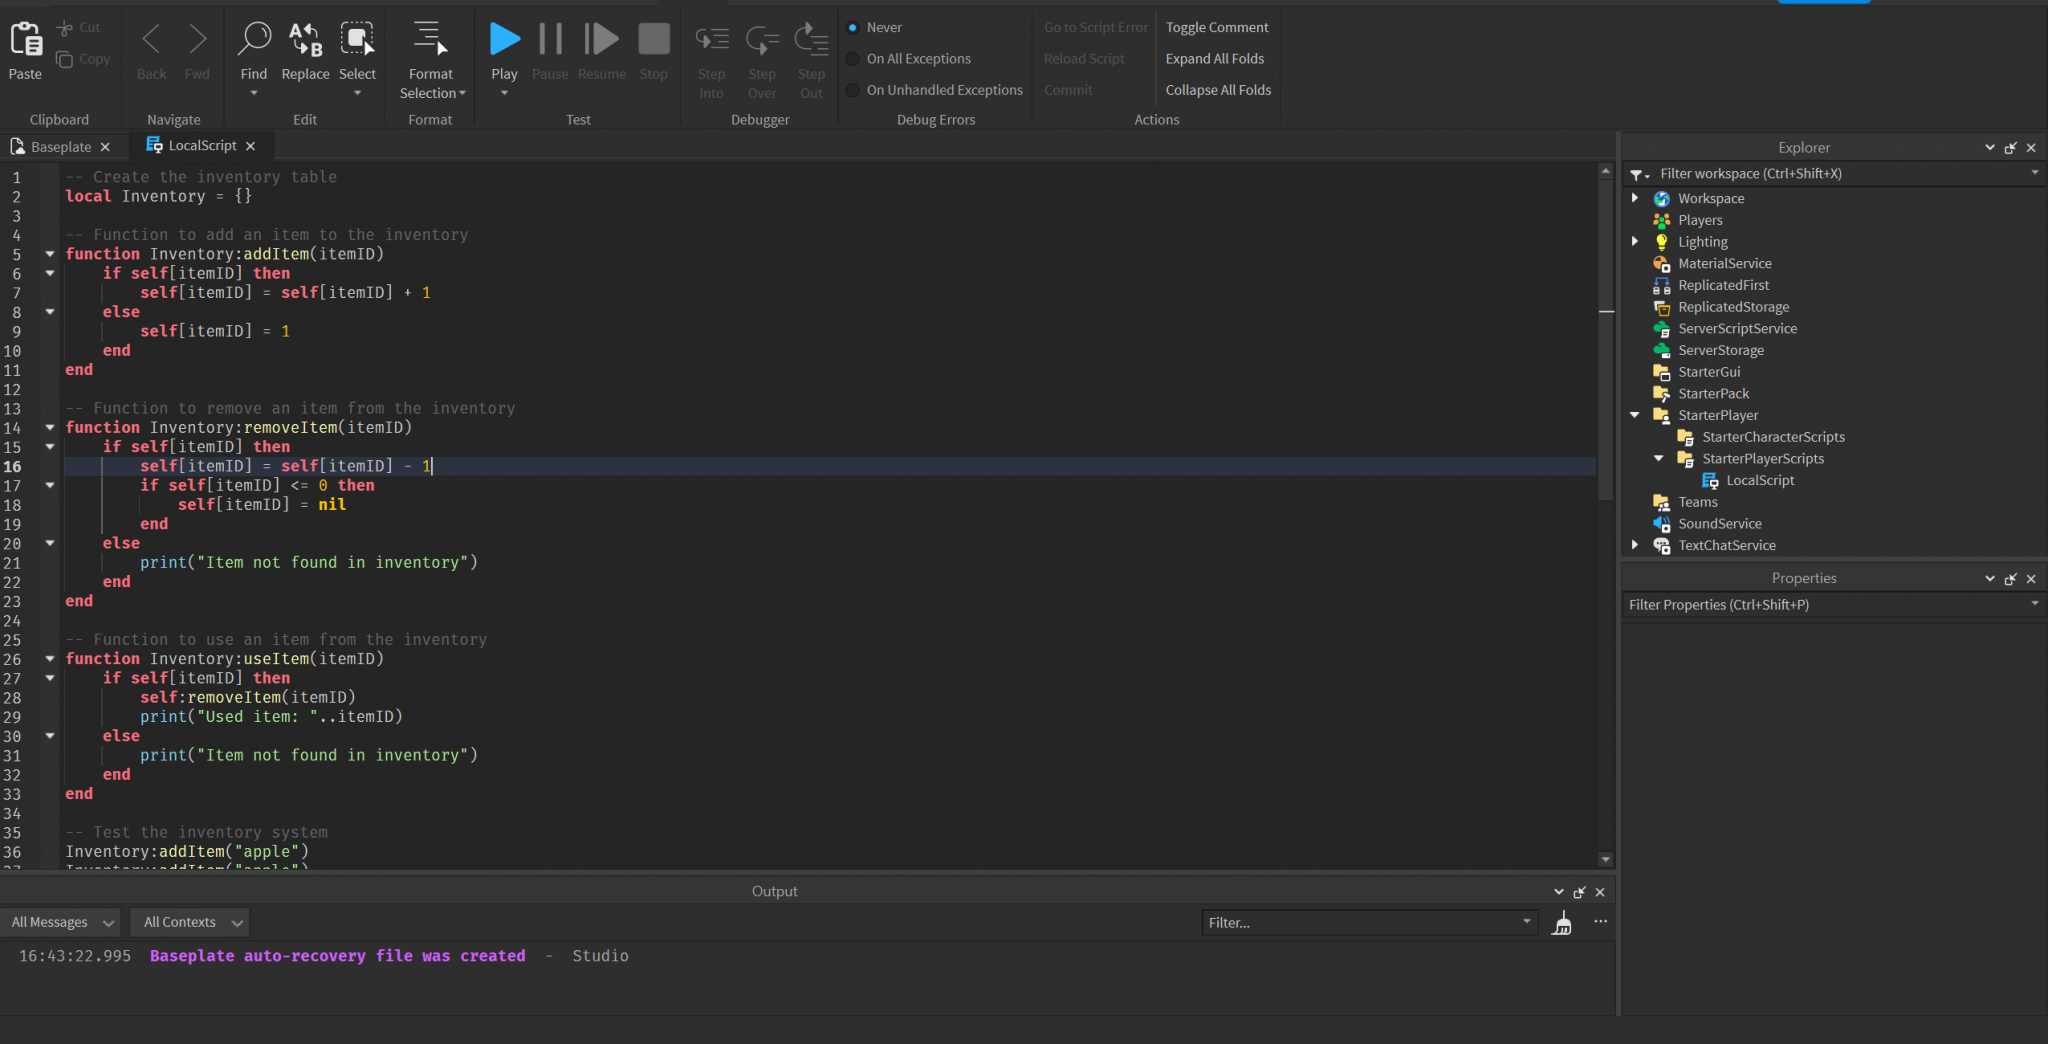Clear the Output window with the broom icon

pos(1562,922)
